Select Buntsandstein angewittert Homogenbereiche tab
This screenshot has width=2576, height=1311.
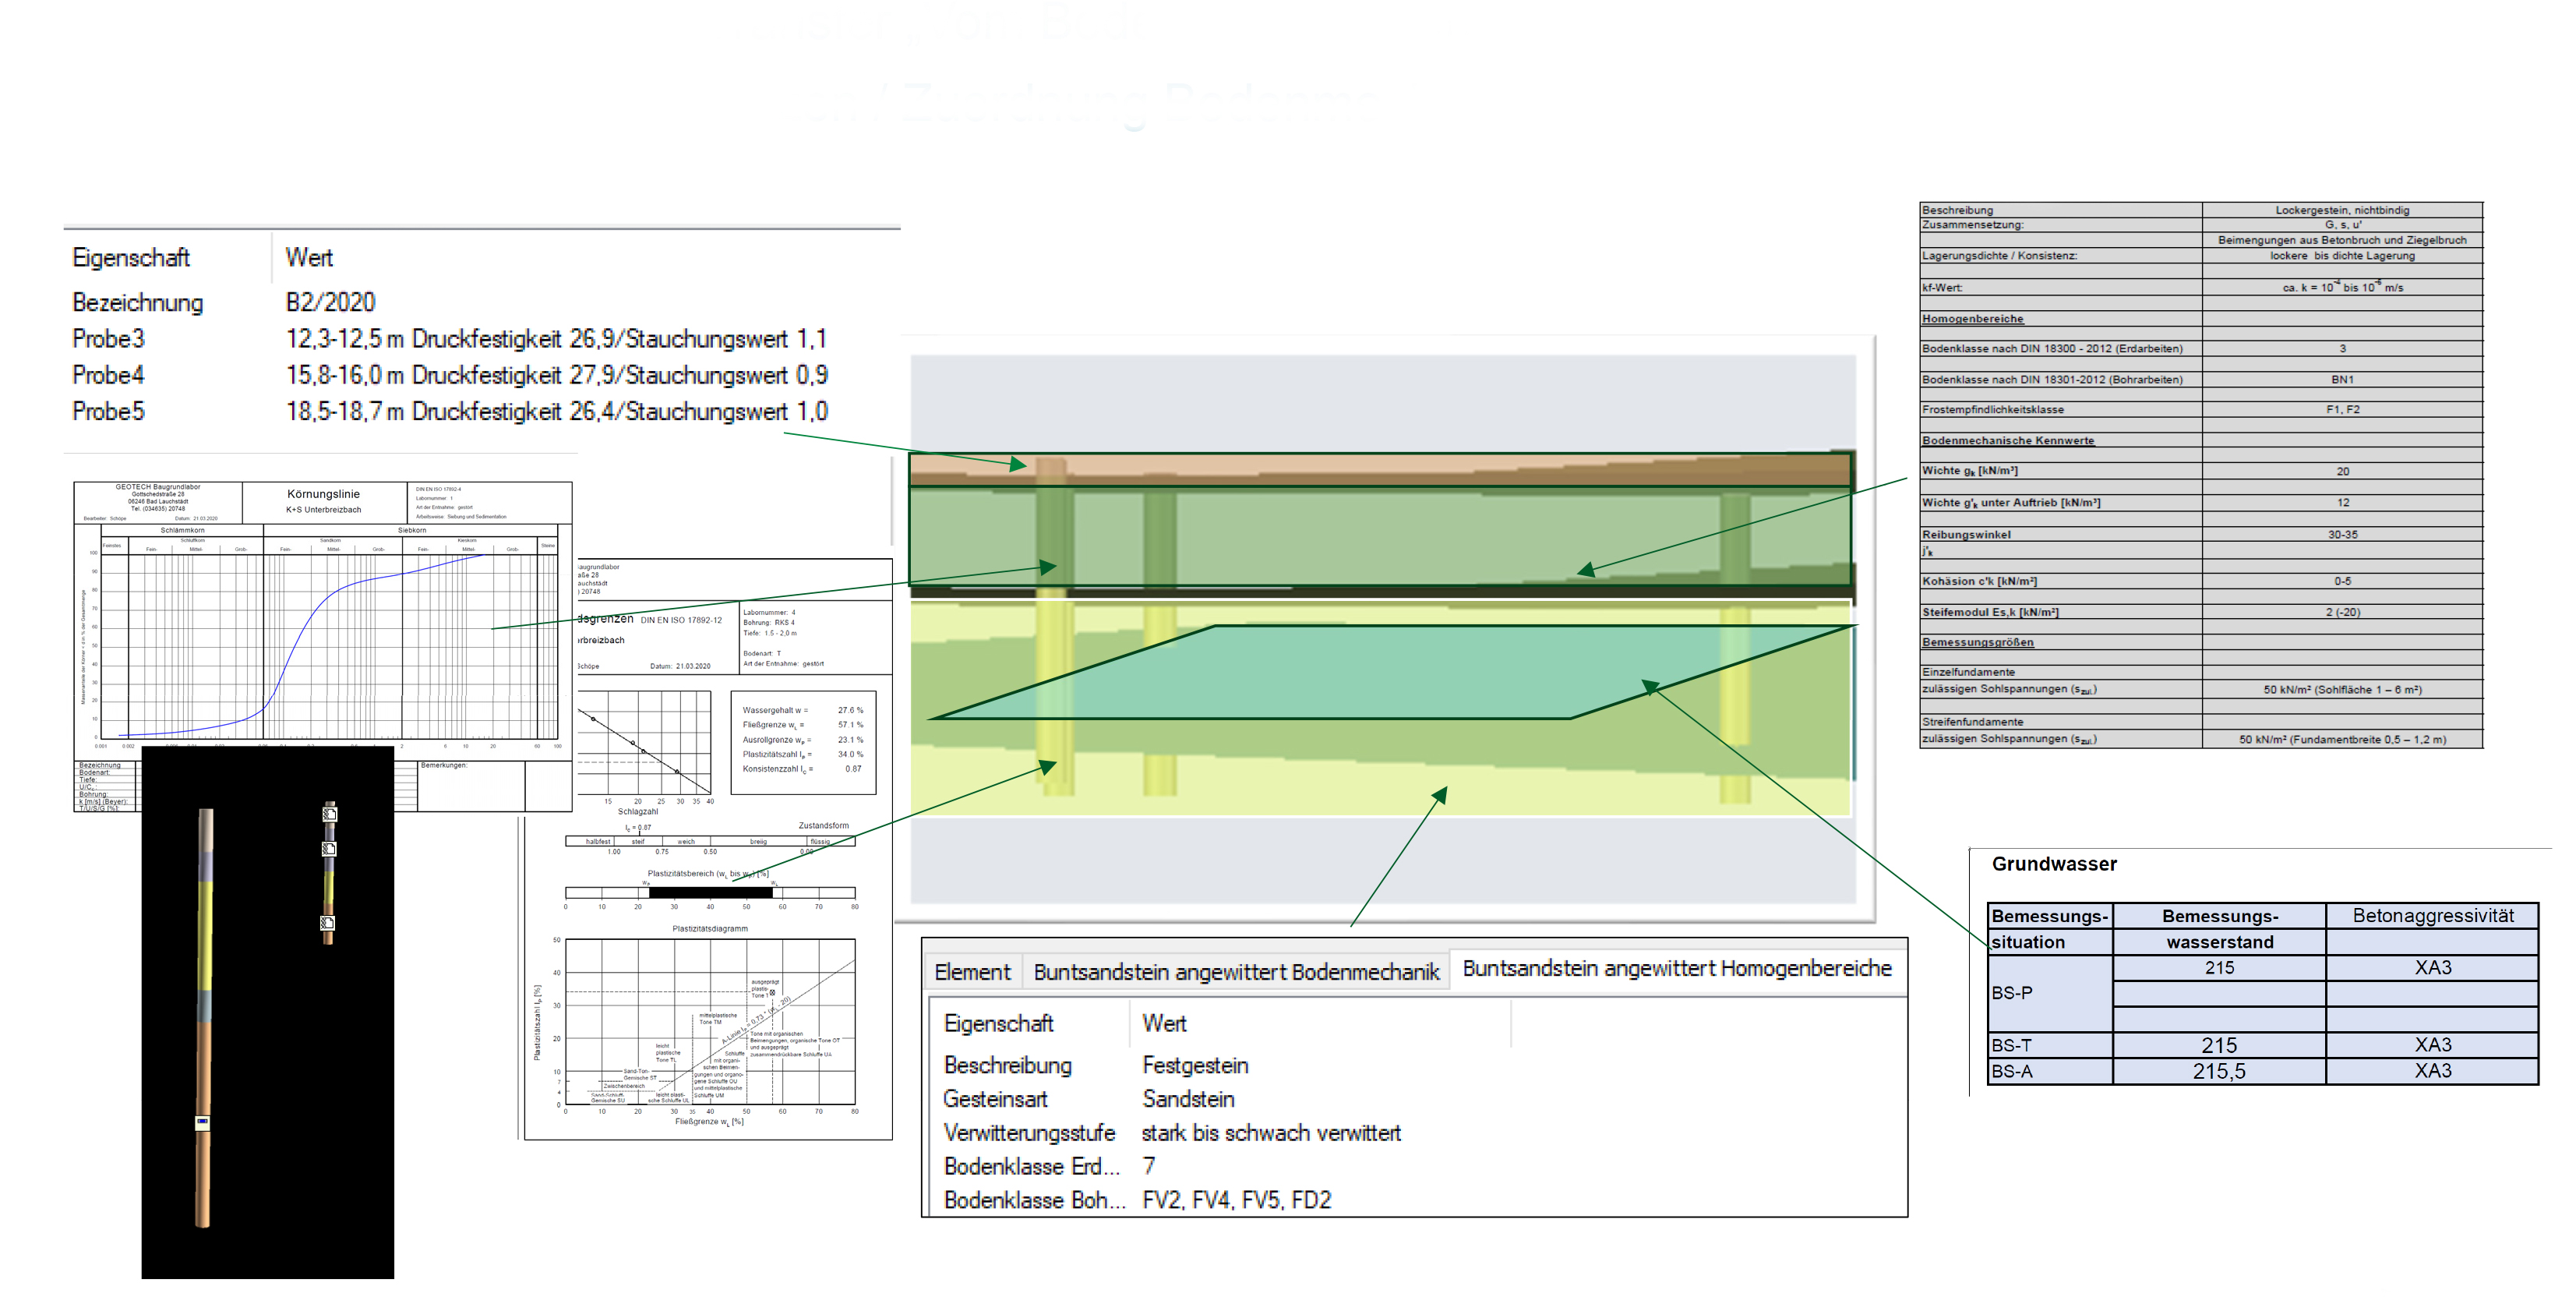1676,968
